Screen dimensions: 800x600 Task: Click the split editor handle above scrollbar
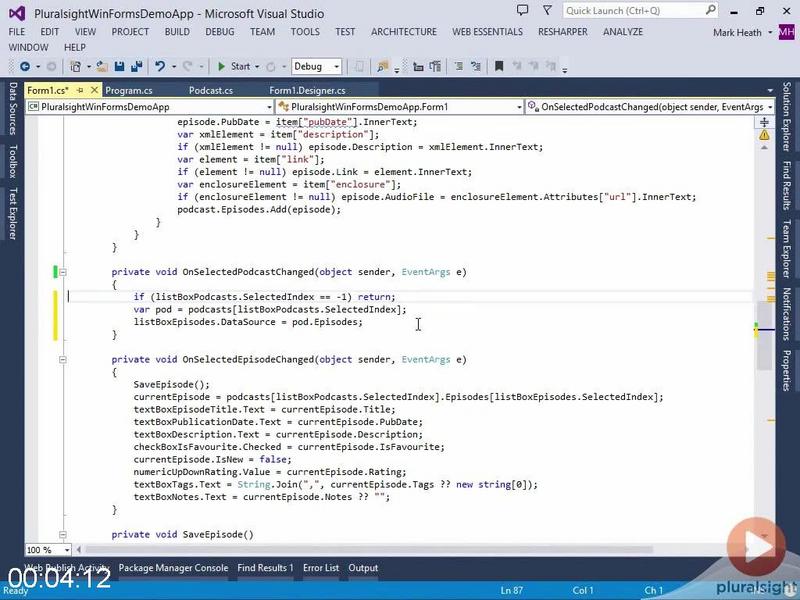pyautogui.click(x=764, y=122)
